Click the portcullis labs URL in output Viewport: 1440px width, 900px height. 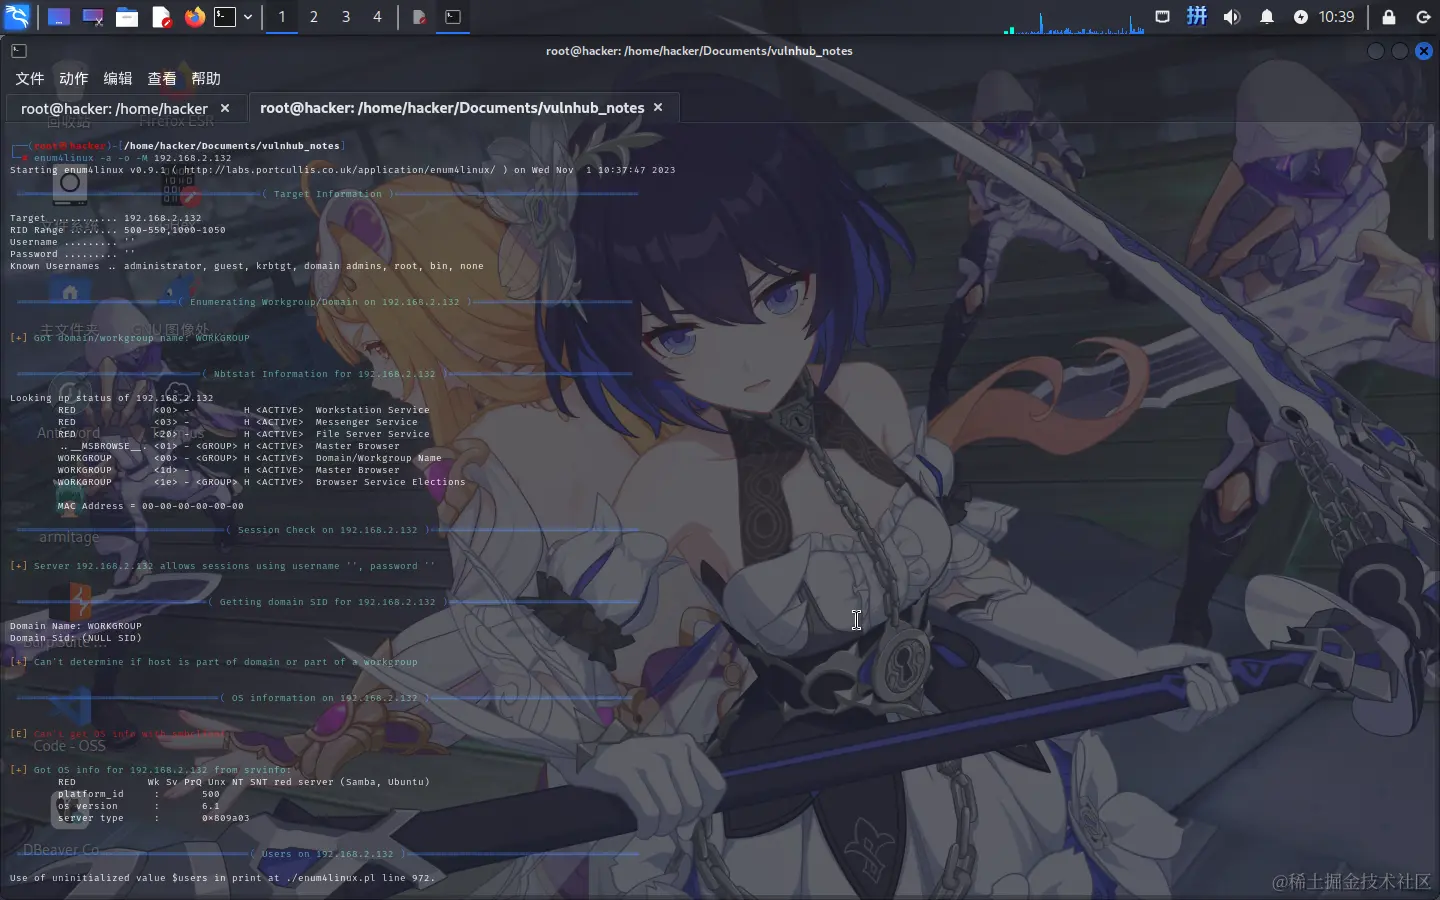point(339,170)
